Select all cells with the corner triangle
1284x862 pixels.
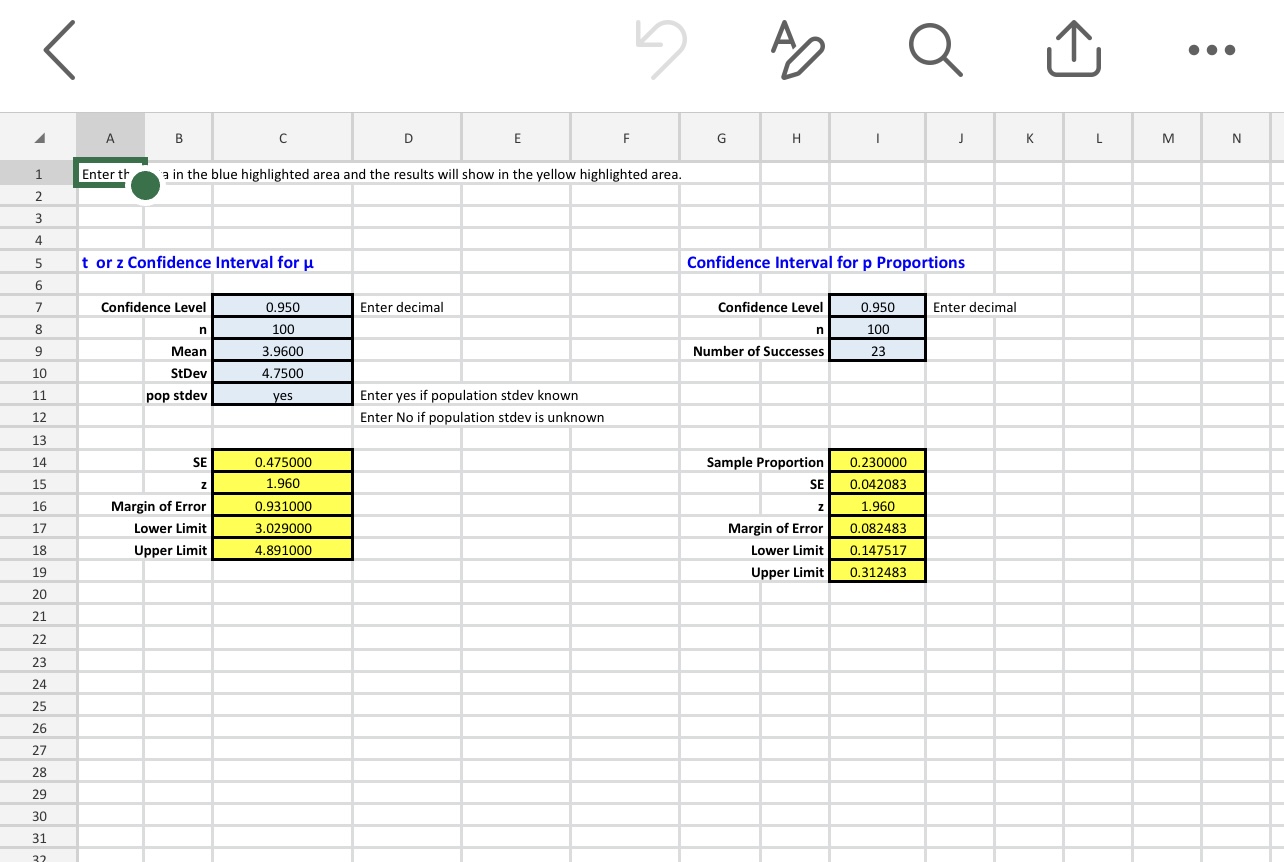point(39,138)
